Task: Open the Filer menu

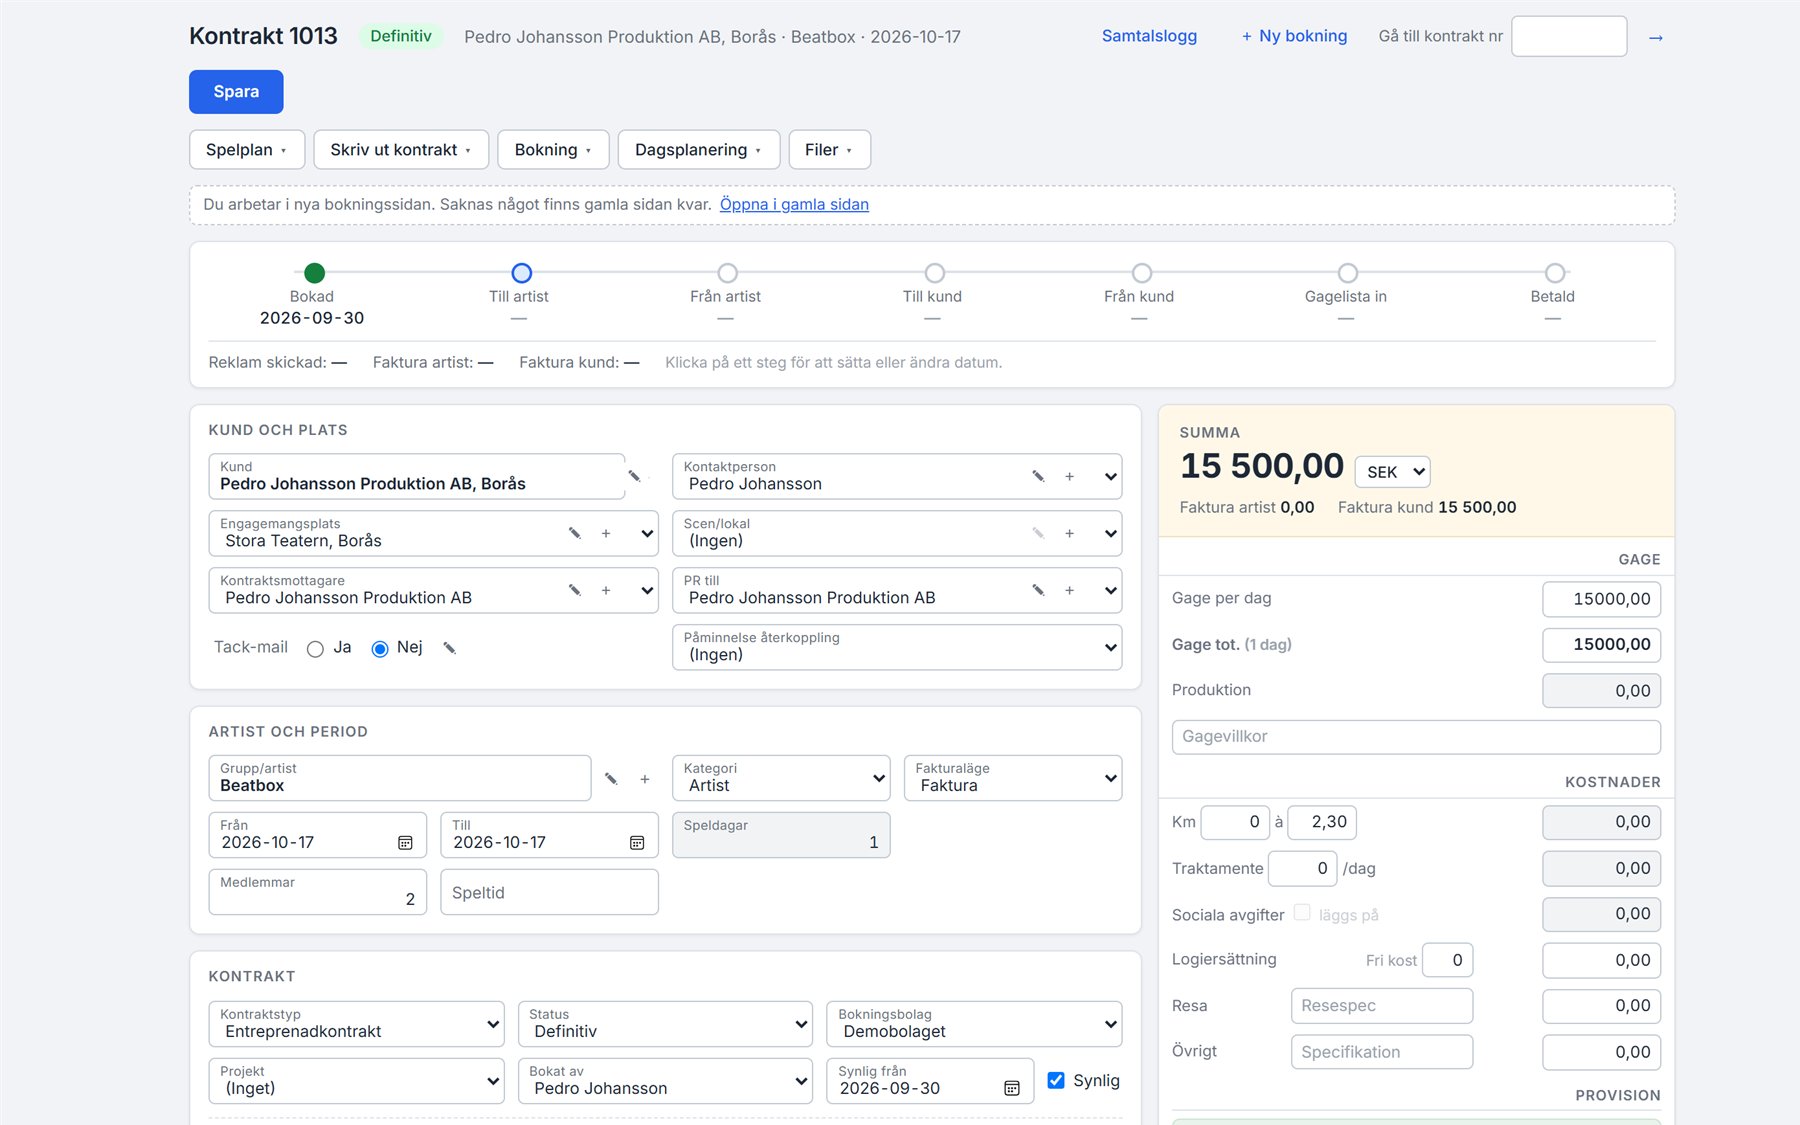Action: [x=829, y=150]
